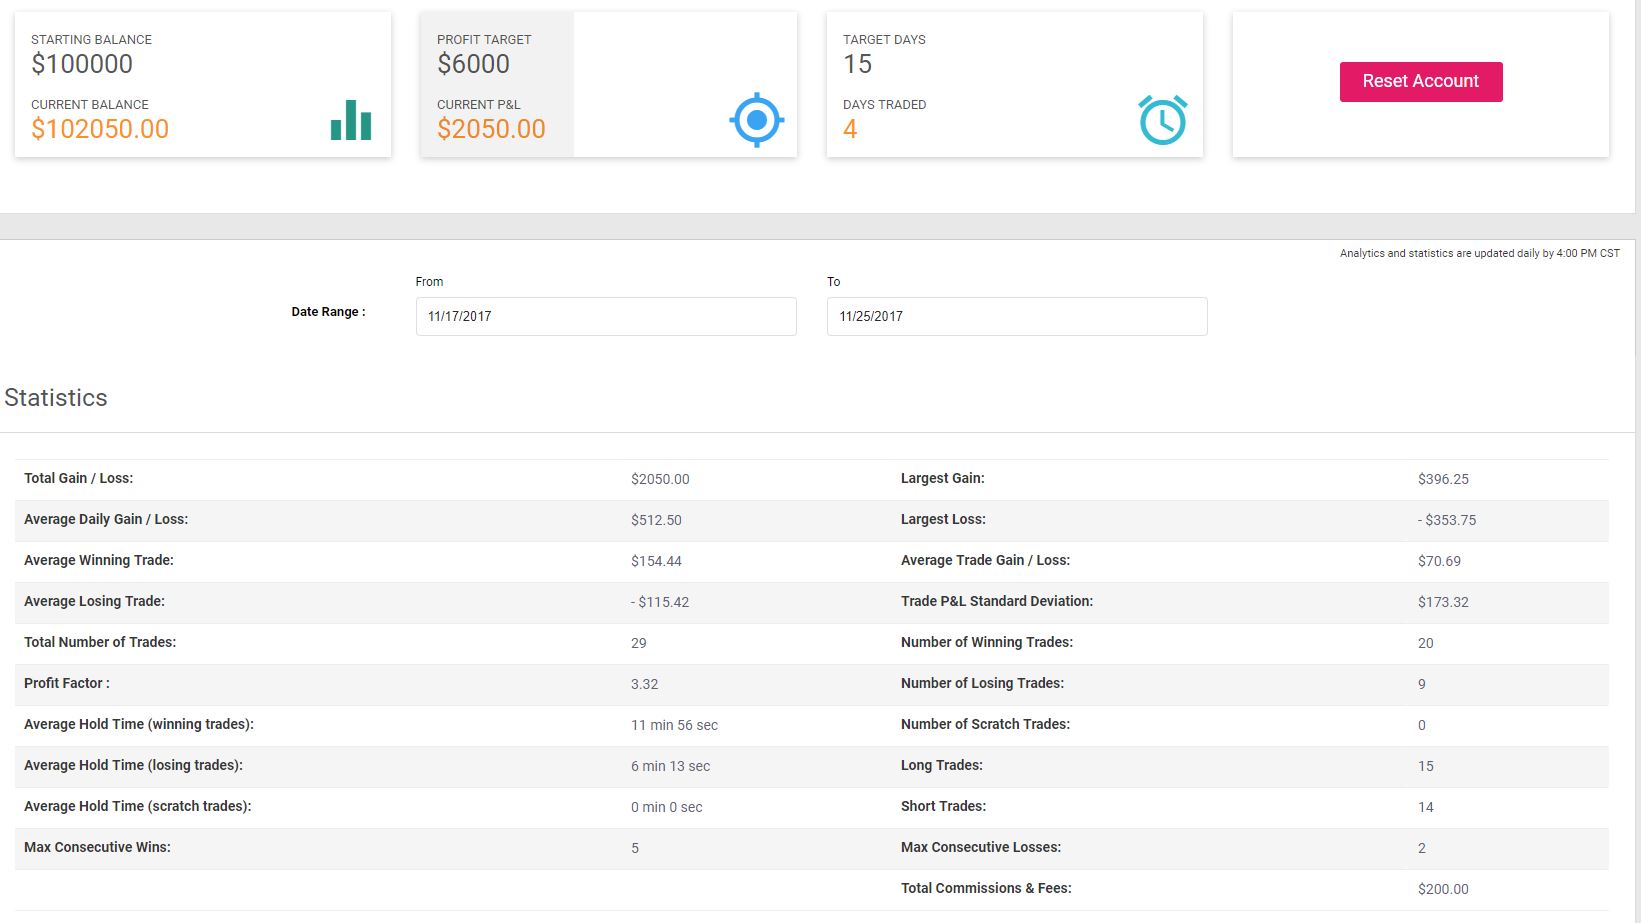Click the hold time value 6 min 13 sec
Viewport: 1641px width, 923px height.
(670, 766)
